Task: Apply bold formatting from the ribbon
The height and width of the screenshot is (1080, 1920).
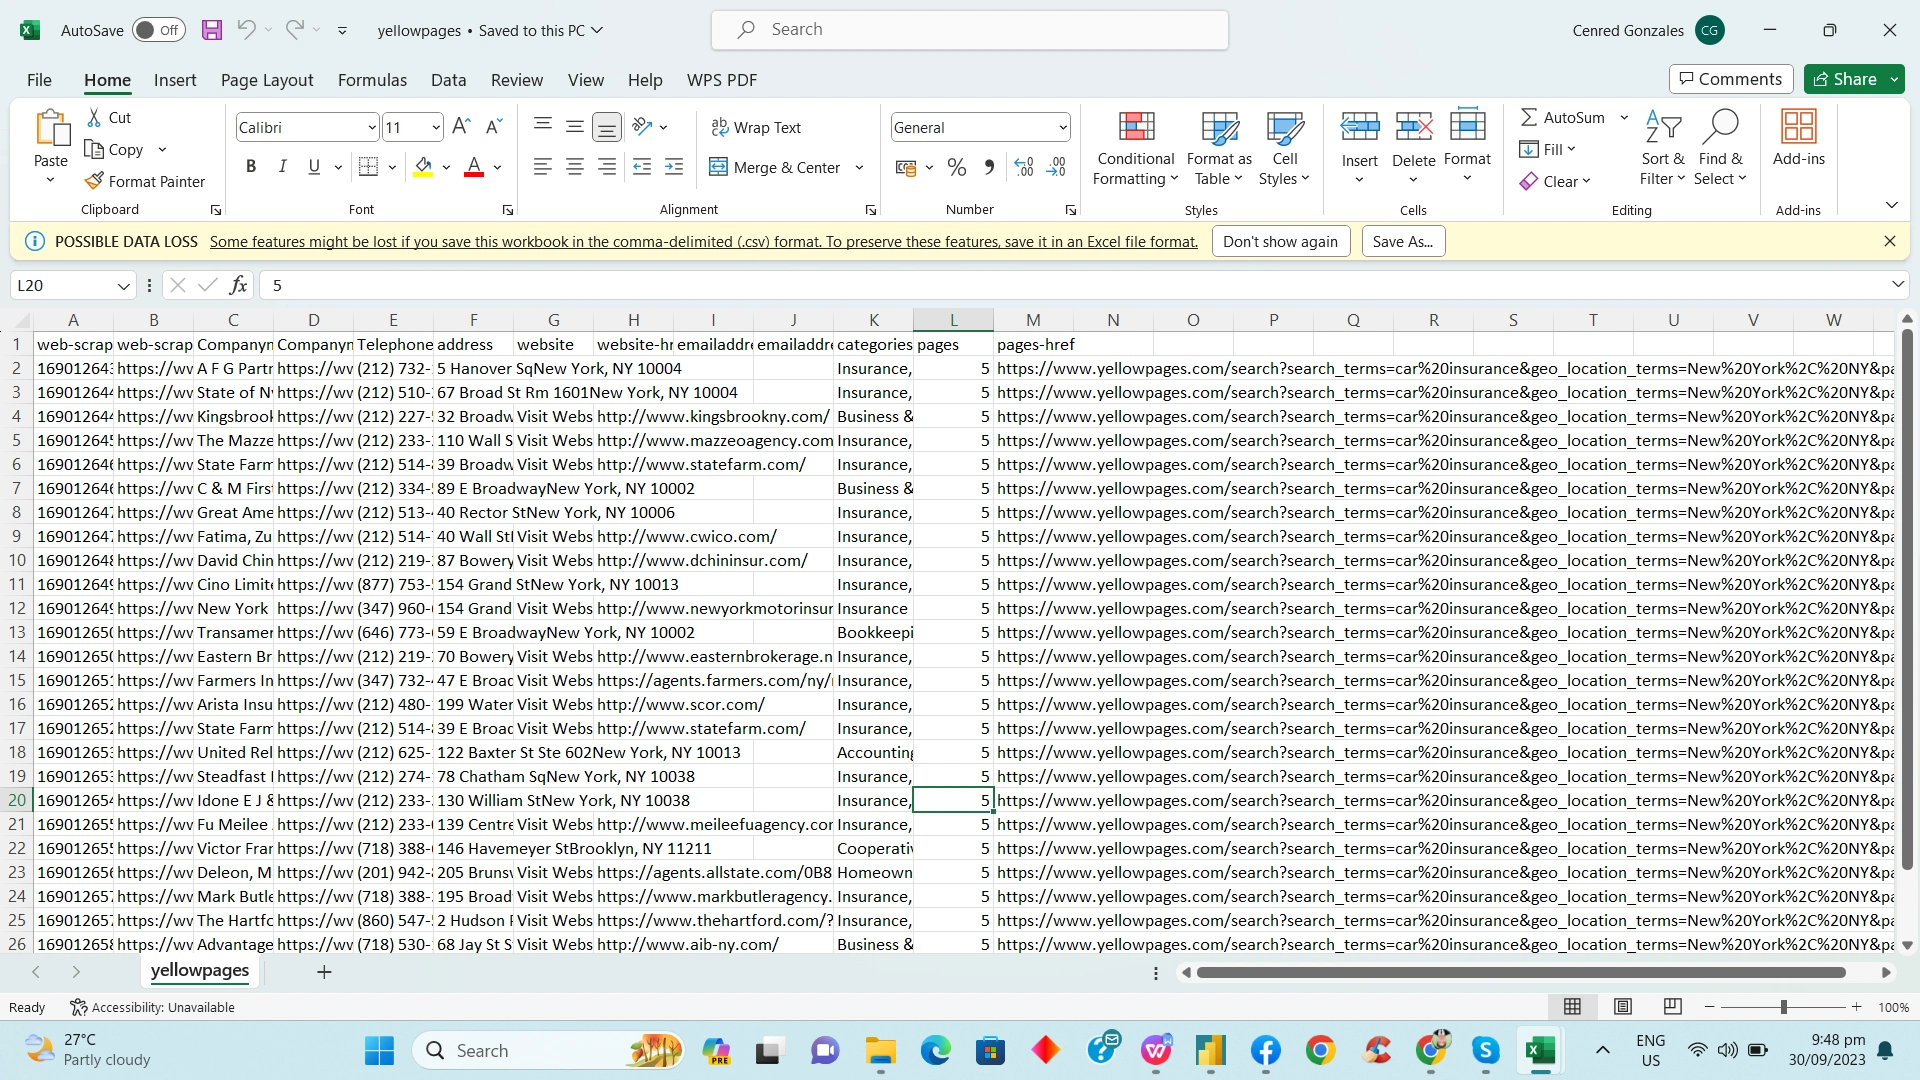Action: coord(251,166)
